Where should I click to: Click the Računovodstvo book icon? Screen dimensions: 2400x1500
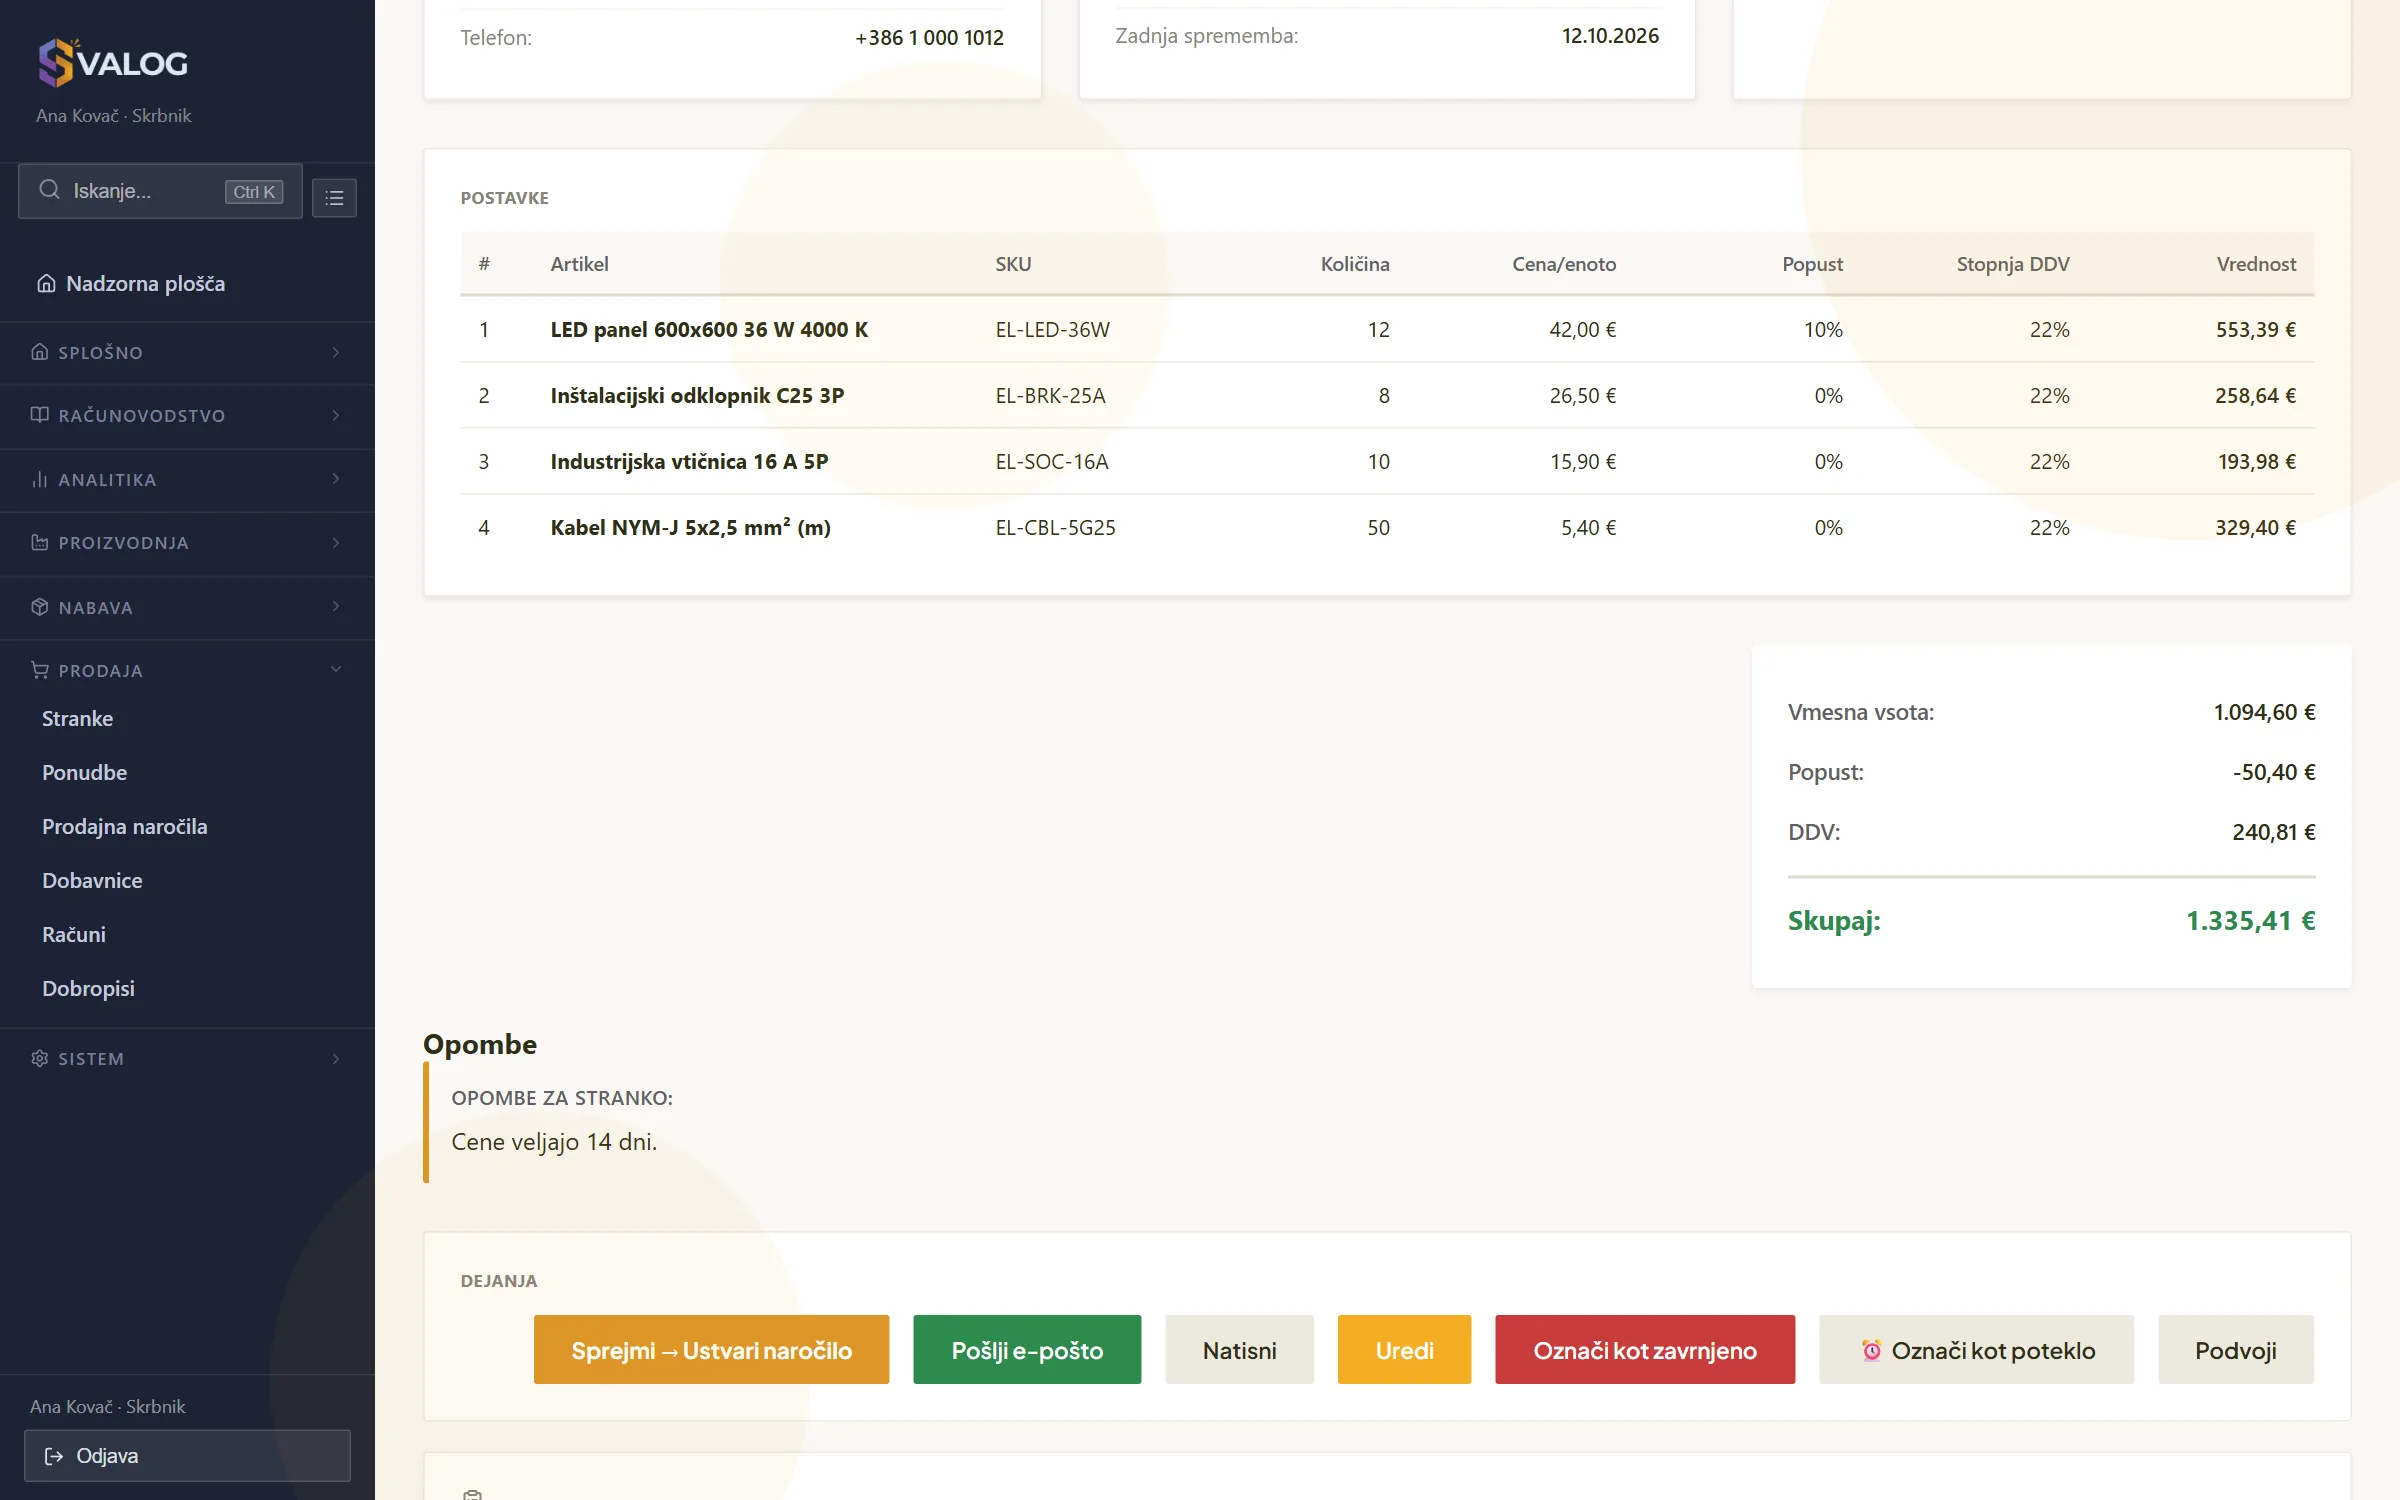click(x=40, y=415)
